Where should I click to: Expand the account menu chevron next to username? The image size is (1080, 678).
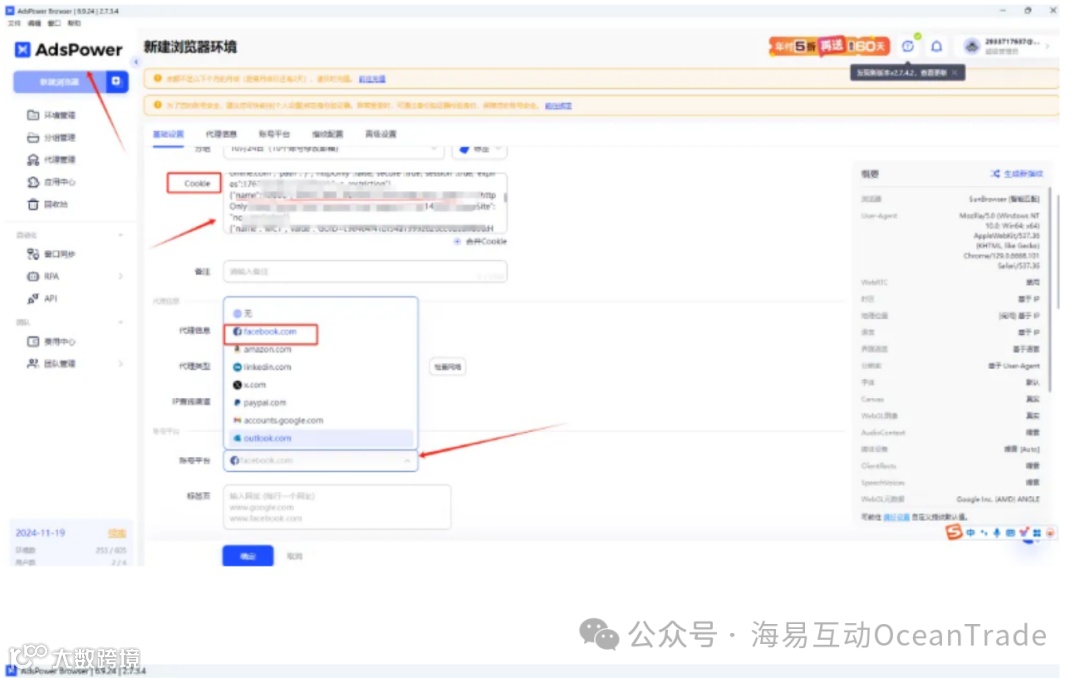pyautogui.click(x=1048, y=46)
